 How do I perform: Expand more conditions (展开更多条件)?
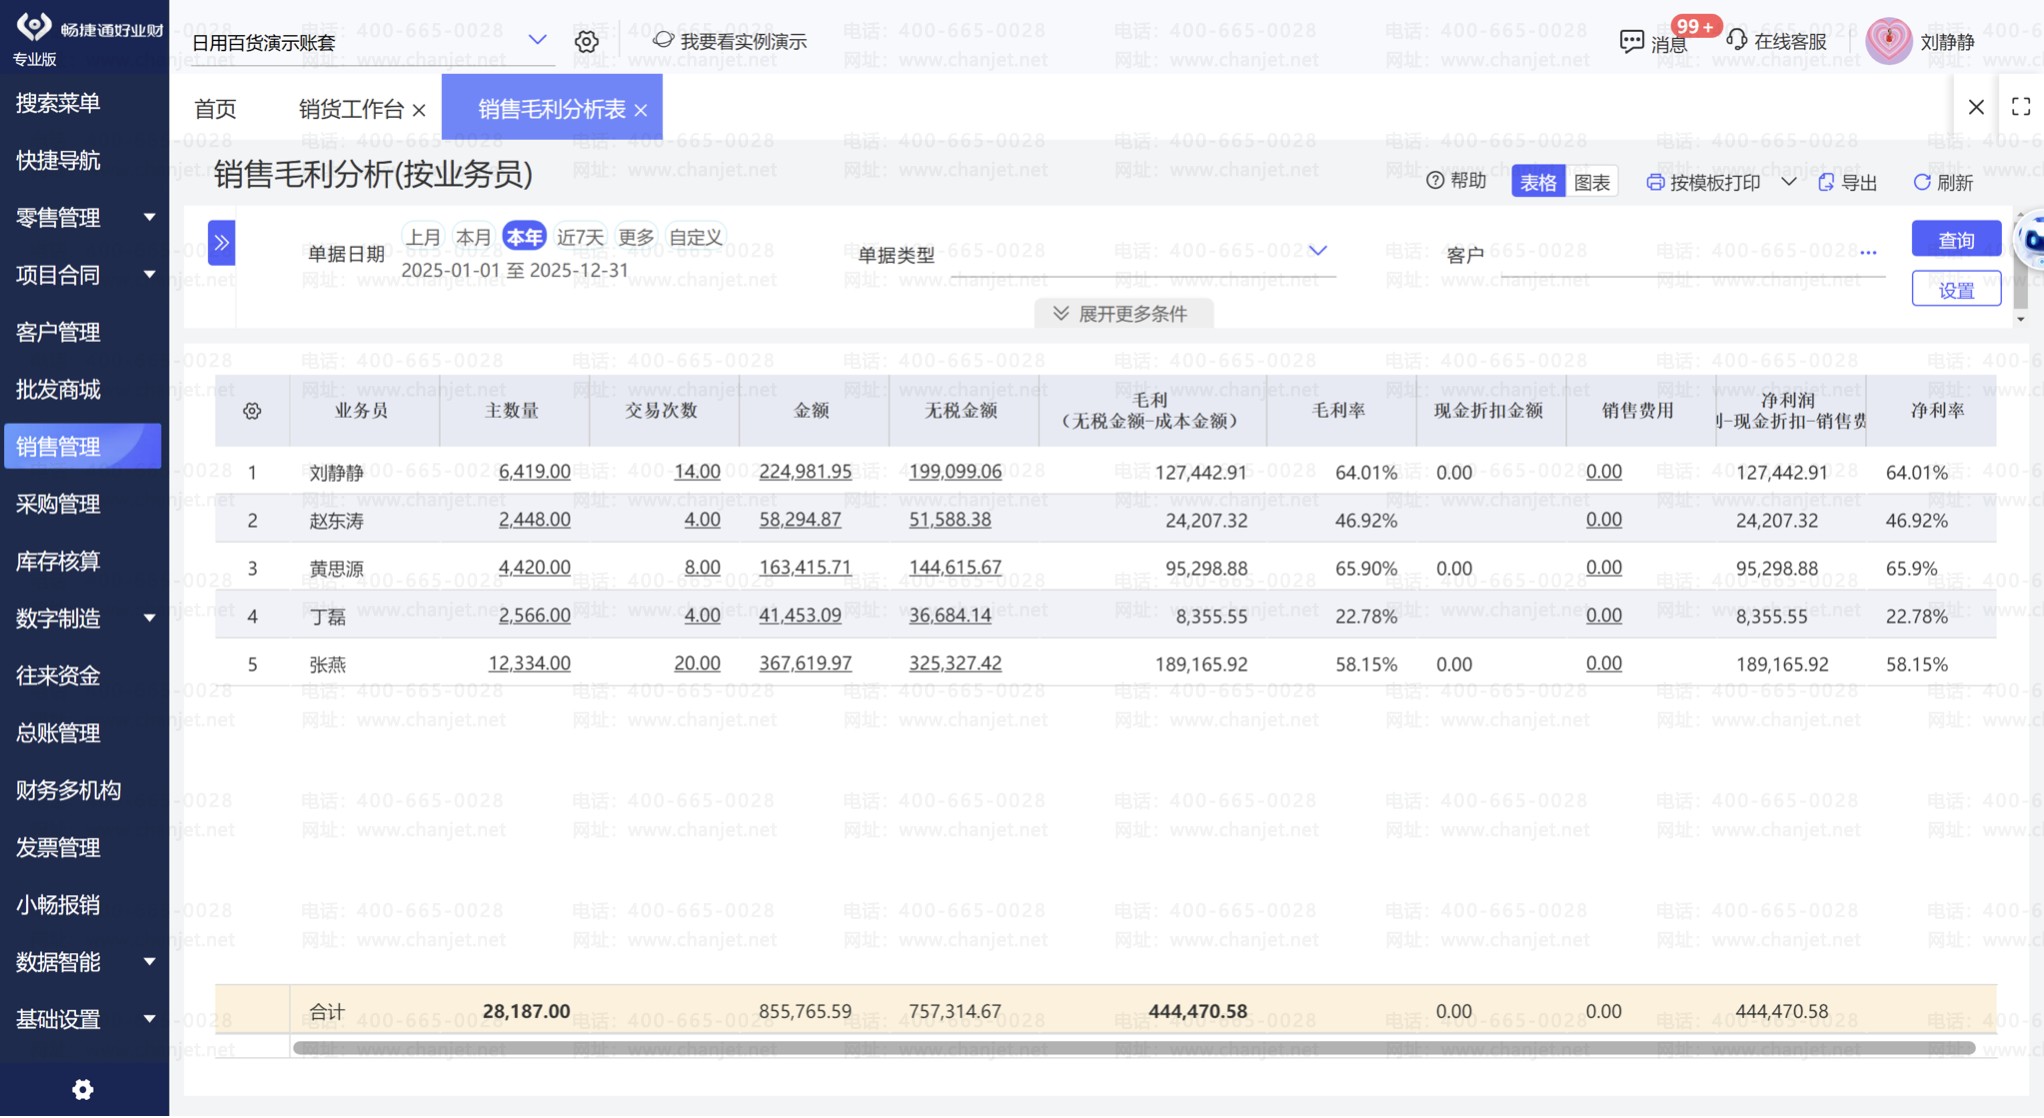click(1122, 314)
